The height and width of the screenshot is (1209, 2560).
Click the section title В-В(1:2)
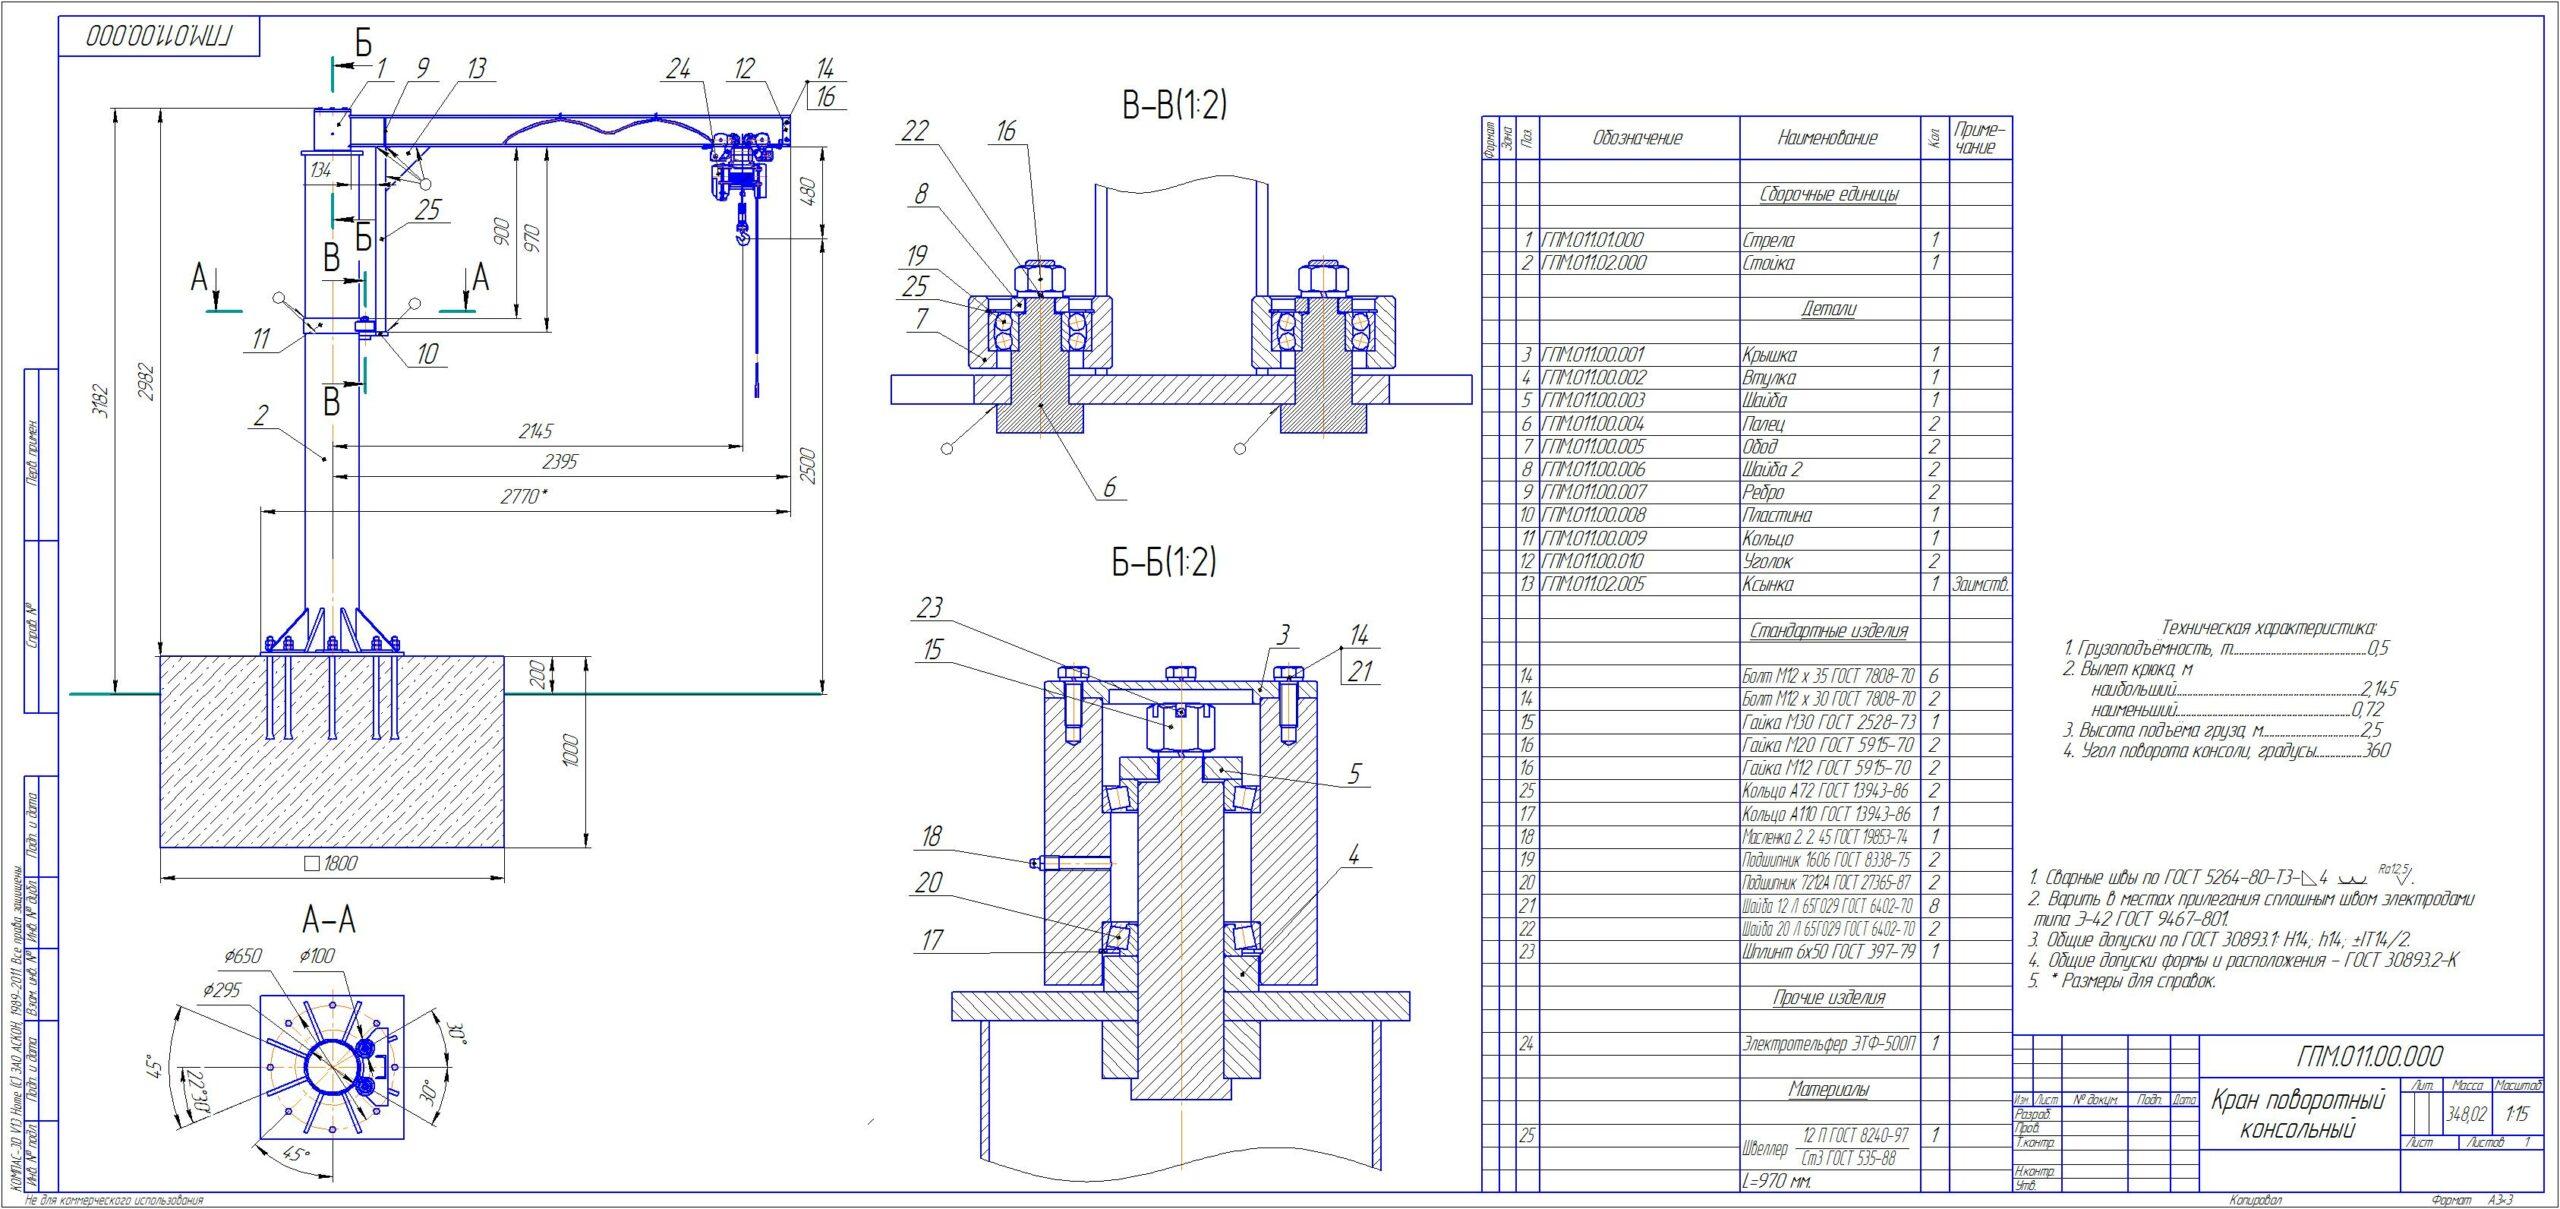(x=1173, y=104)
